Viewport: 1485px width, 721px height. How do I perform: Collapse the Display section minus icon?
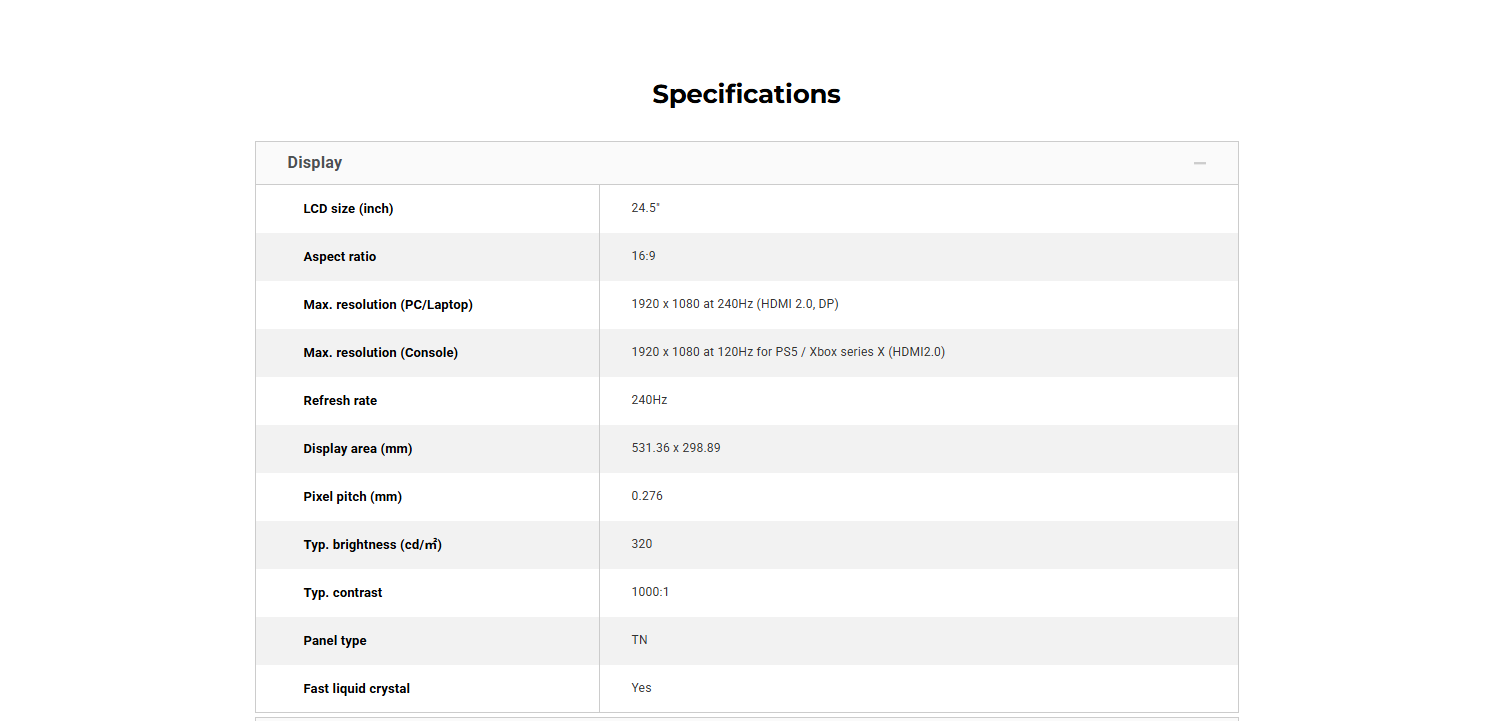tap(1199, 163)
